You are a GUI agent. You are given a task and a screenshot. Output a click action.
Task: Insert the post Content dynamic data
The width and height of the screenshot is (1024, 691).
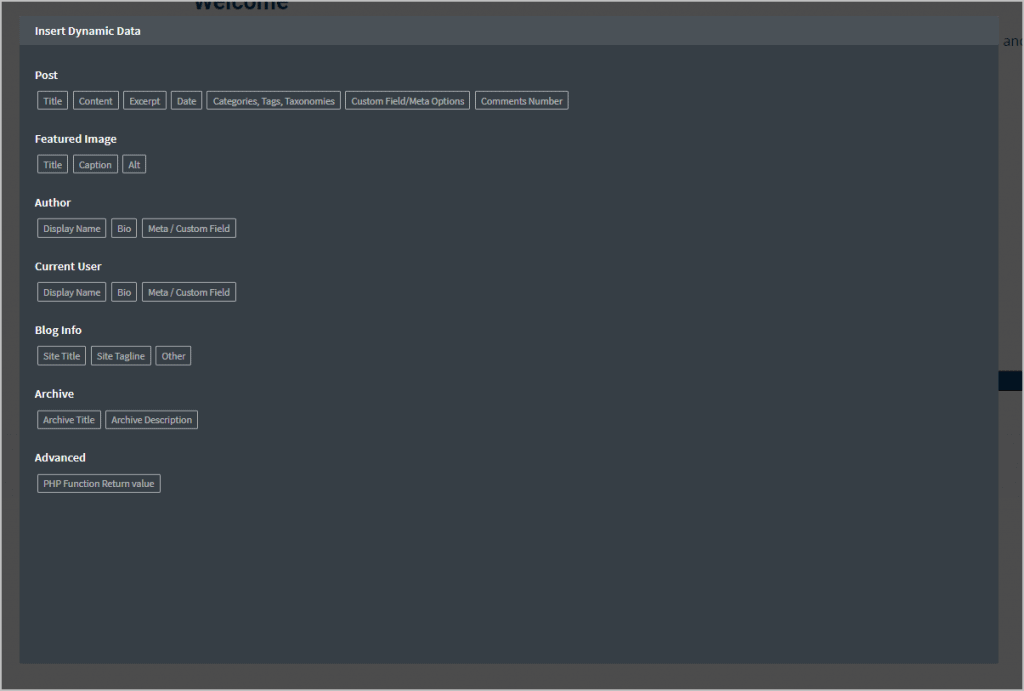pyautogui.click(x=95, y=100)
